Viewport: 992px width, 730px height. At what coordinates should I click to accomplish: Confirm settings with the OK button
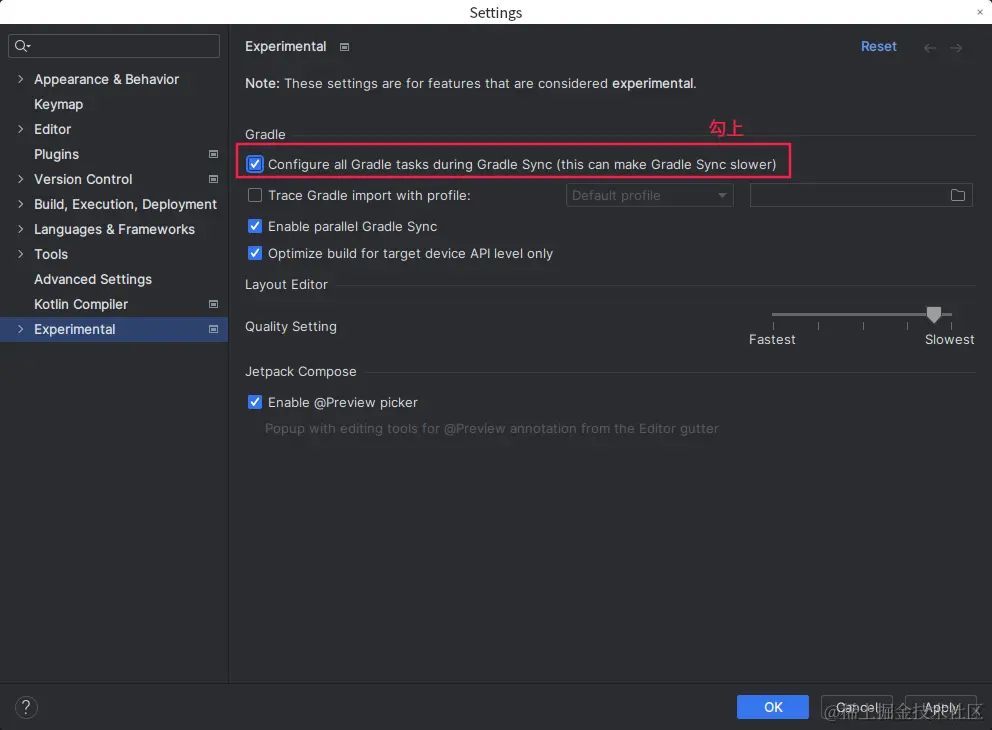(772, 707)
